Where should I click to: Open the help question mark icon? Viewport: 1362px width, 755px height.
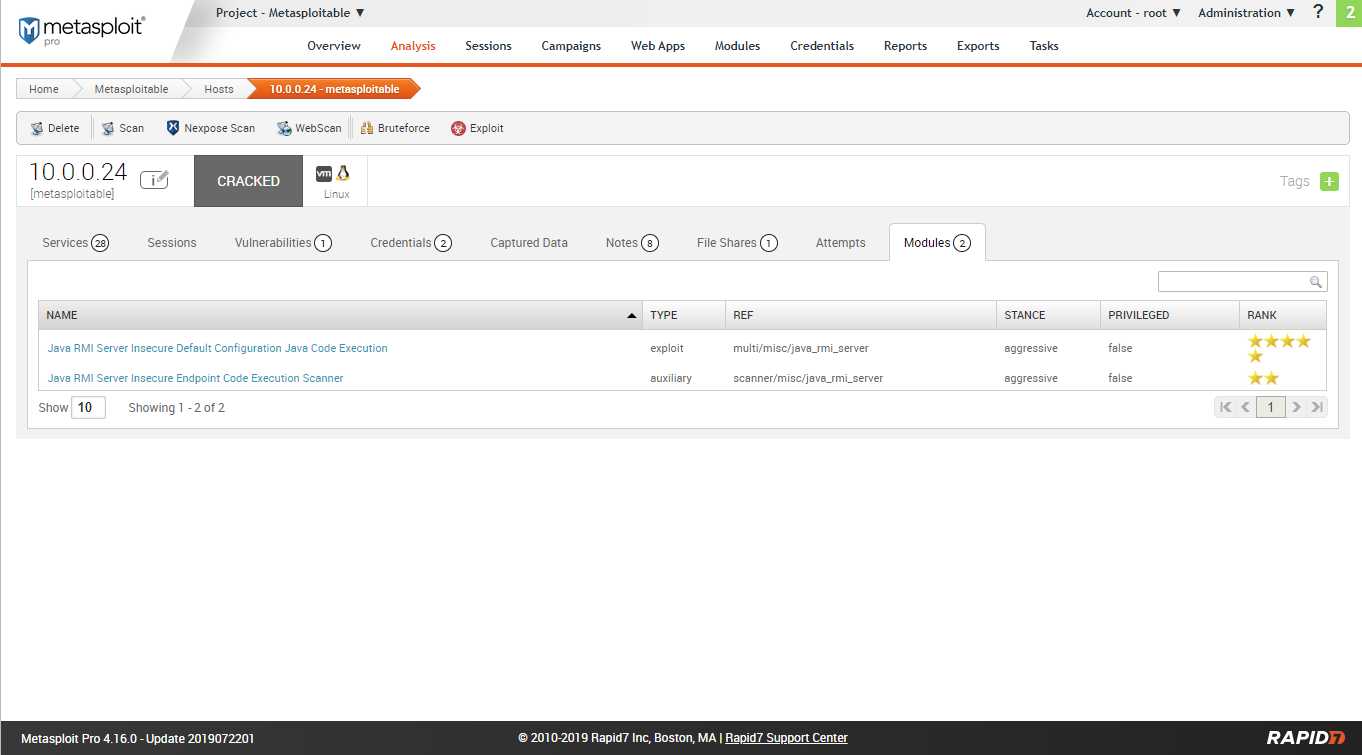[x=1318, y=12]
